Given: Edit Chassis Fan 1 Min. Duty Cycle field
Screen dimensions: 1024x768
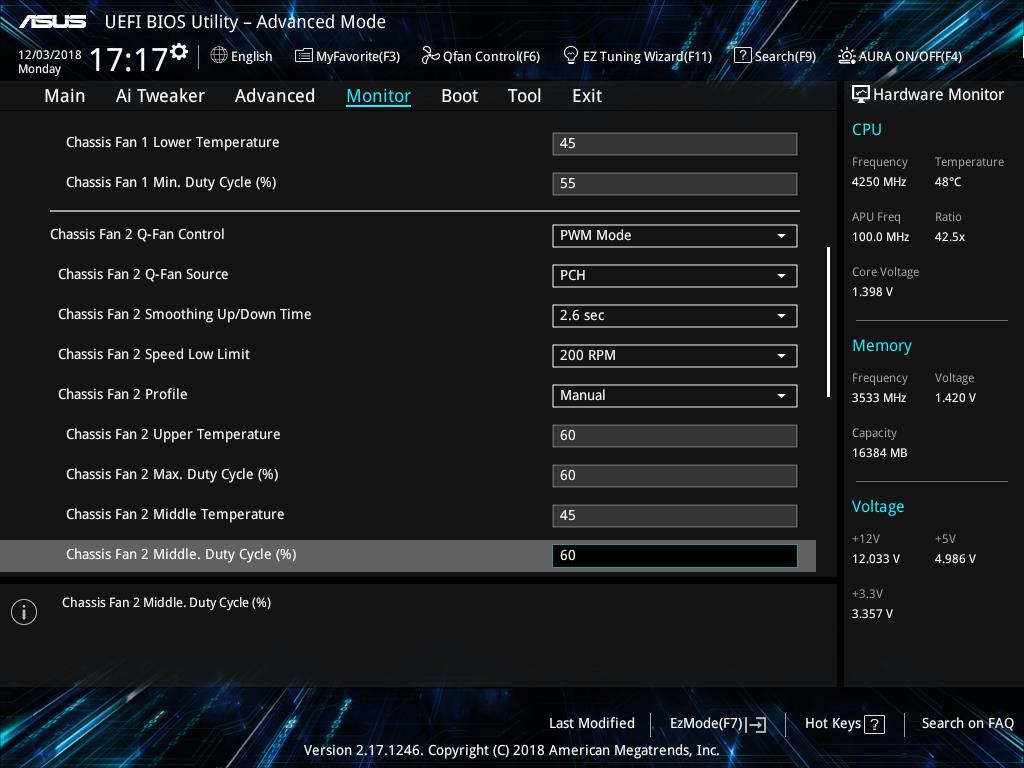Looking at the screenshot, I should (x=675, y=184).
